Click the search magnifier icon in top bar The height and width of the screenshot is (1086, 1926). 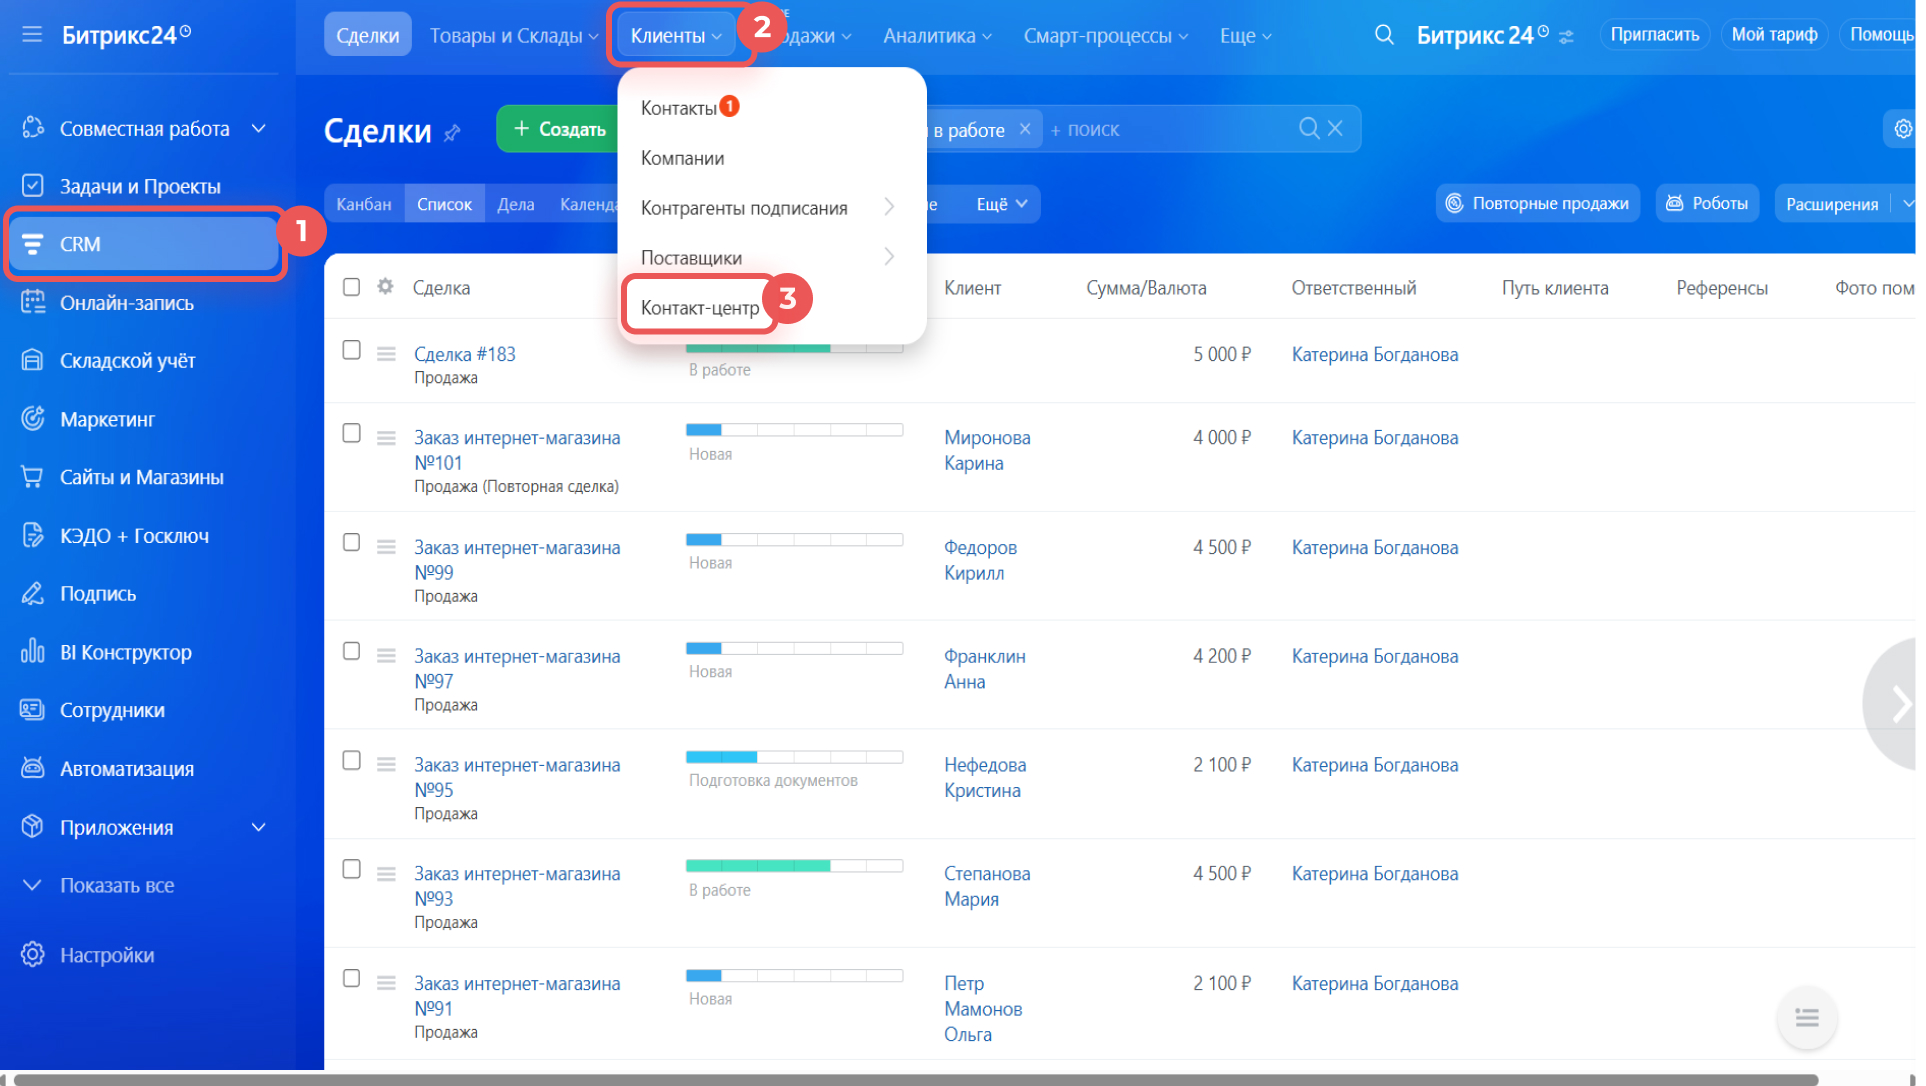click(1384, 35)
